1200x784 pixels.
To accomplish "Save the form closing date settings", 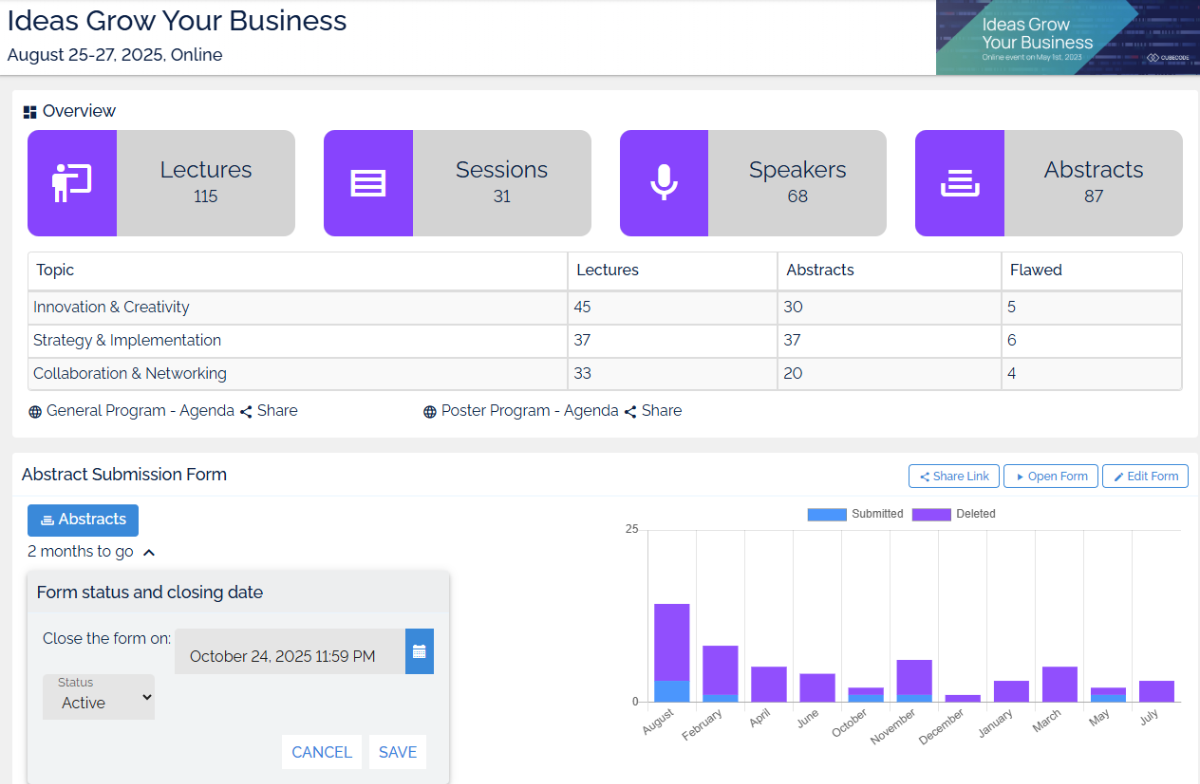I will (397, 752).
